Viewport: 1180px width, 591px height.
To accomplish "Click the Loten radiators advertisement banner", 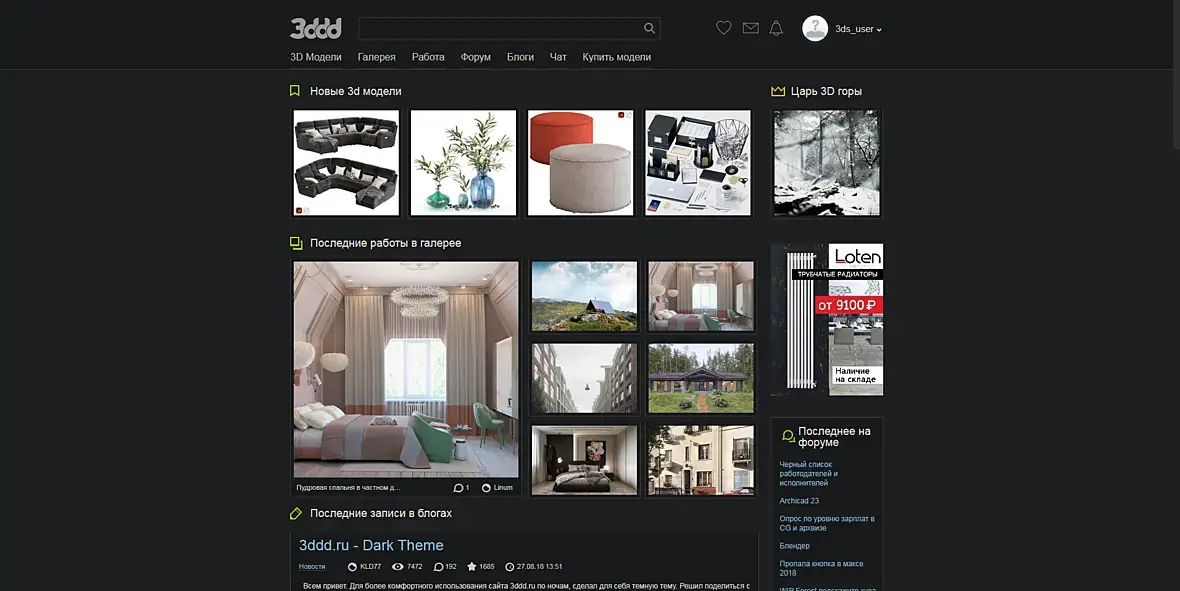I will 827,319.
